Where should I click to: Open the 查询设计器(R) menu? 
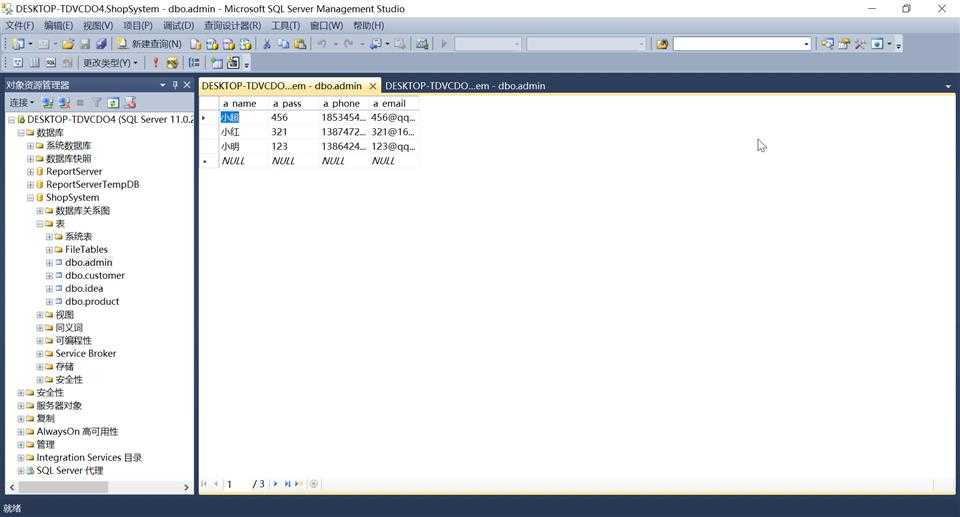click(x=233, y=26)
